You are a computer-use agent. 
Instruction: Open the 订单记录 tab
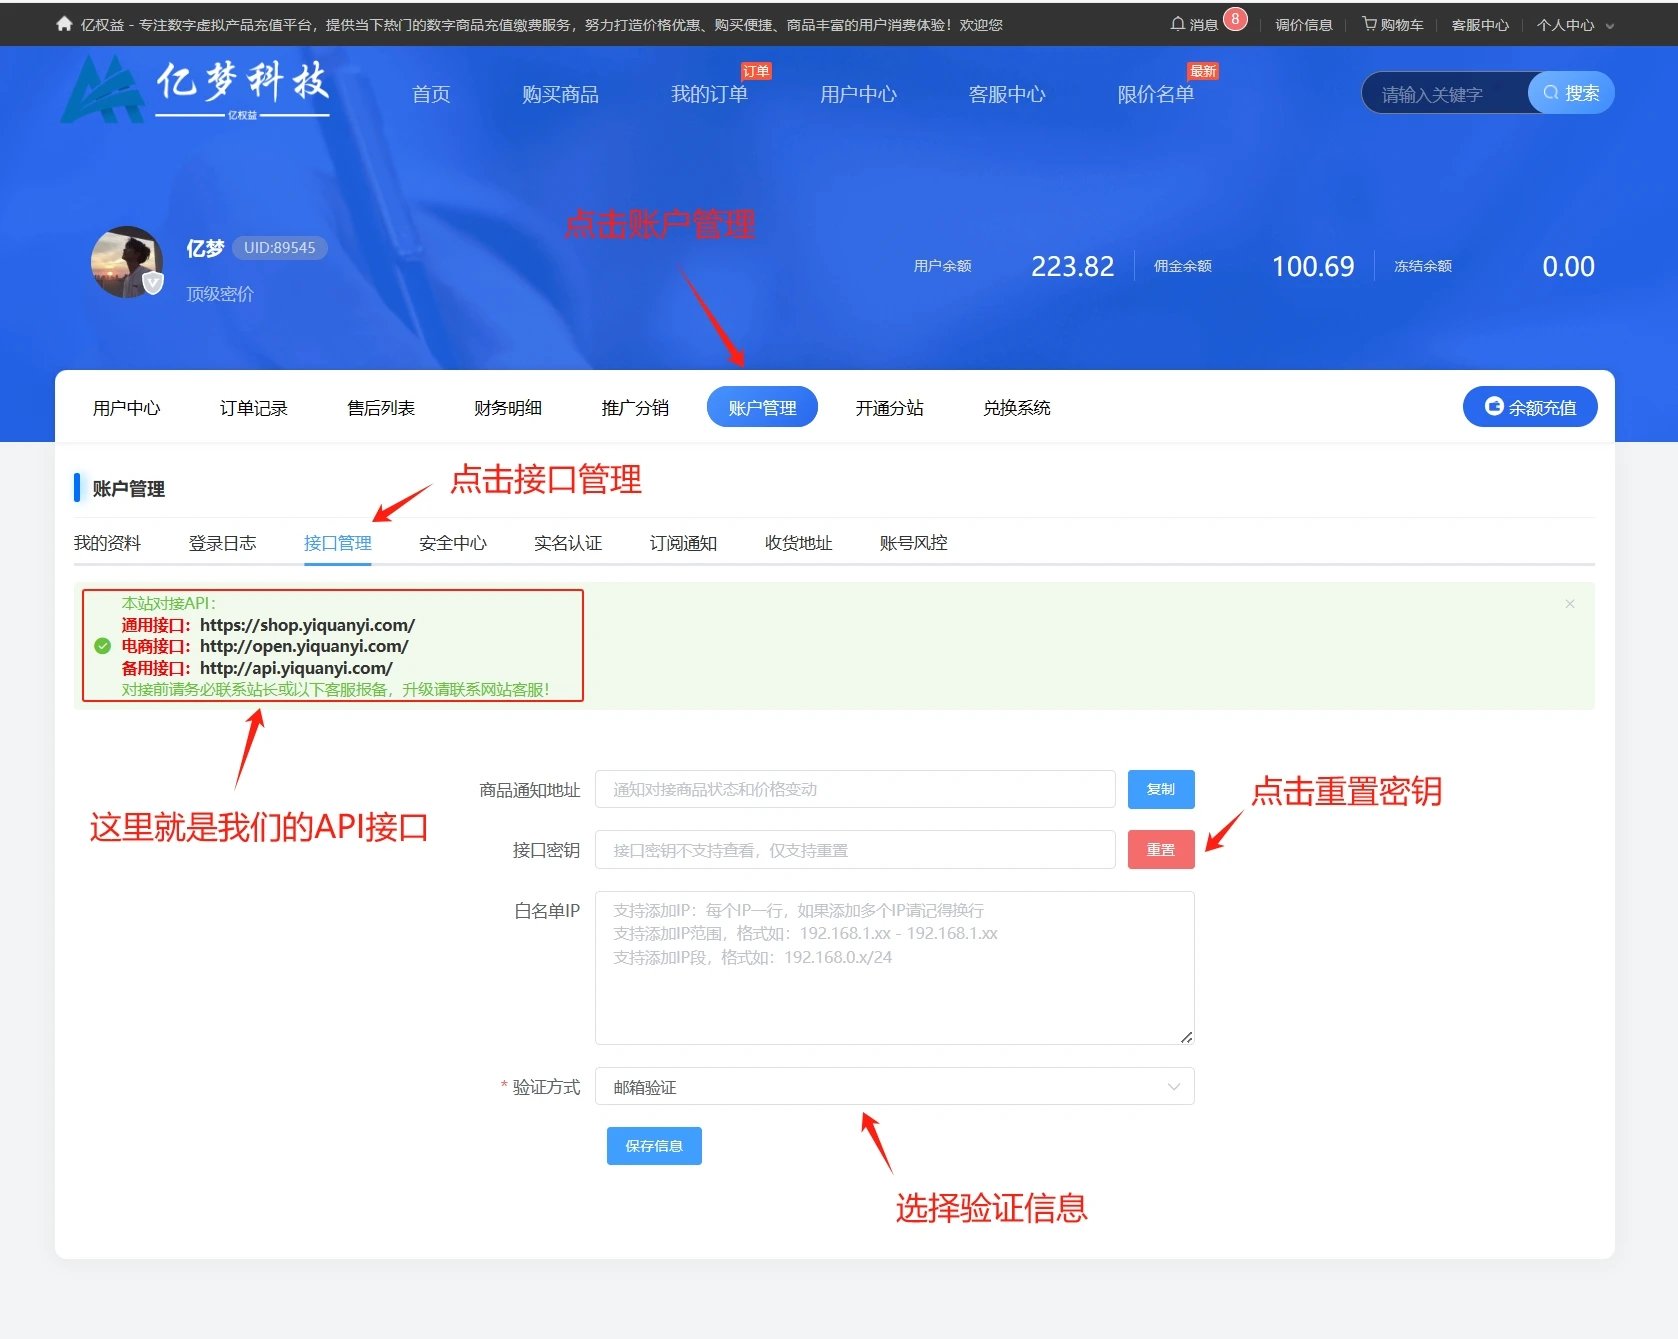click(253, 407)
